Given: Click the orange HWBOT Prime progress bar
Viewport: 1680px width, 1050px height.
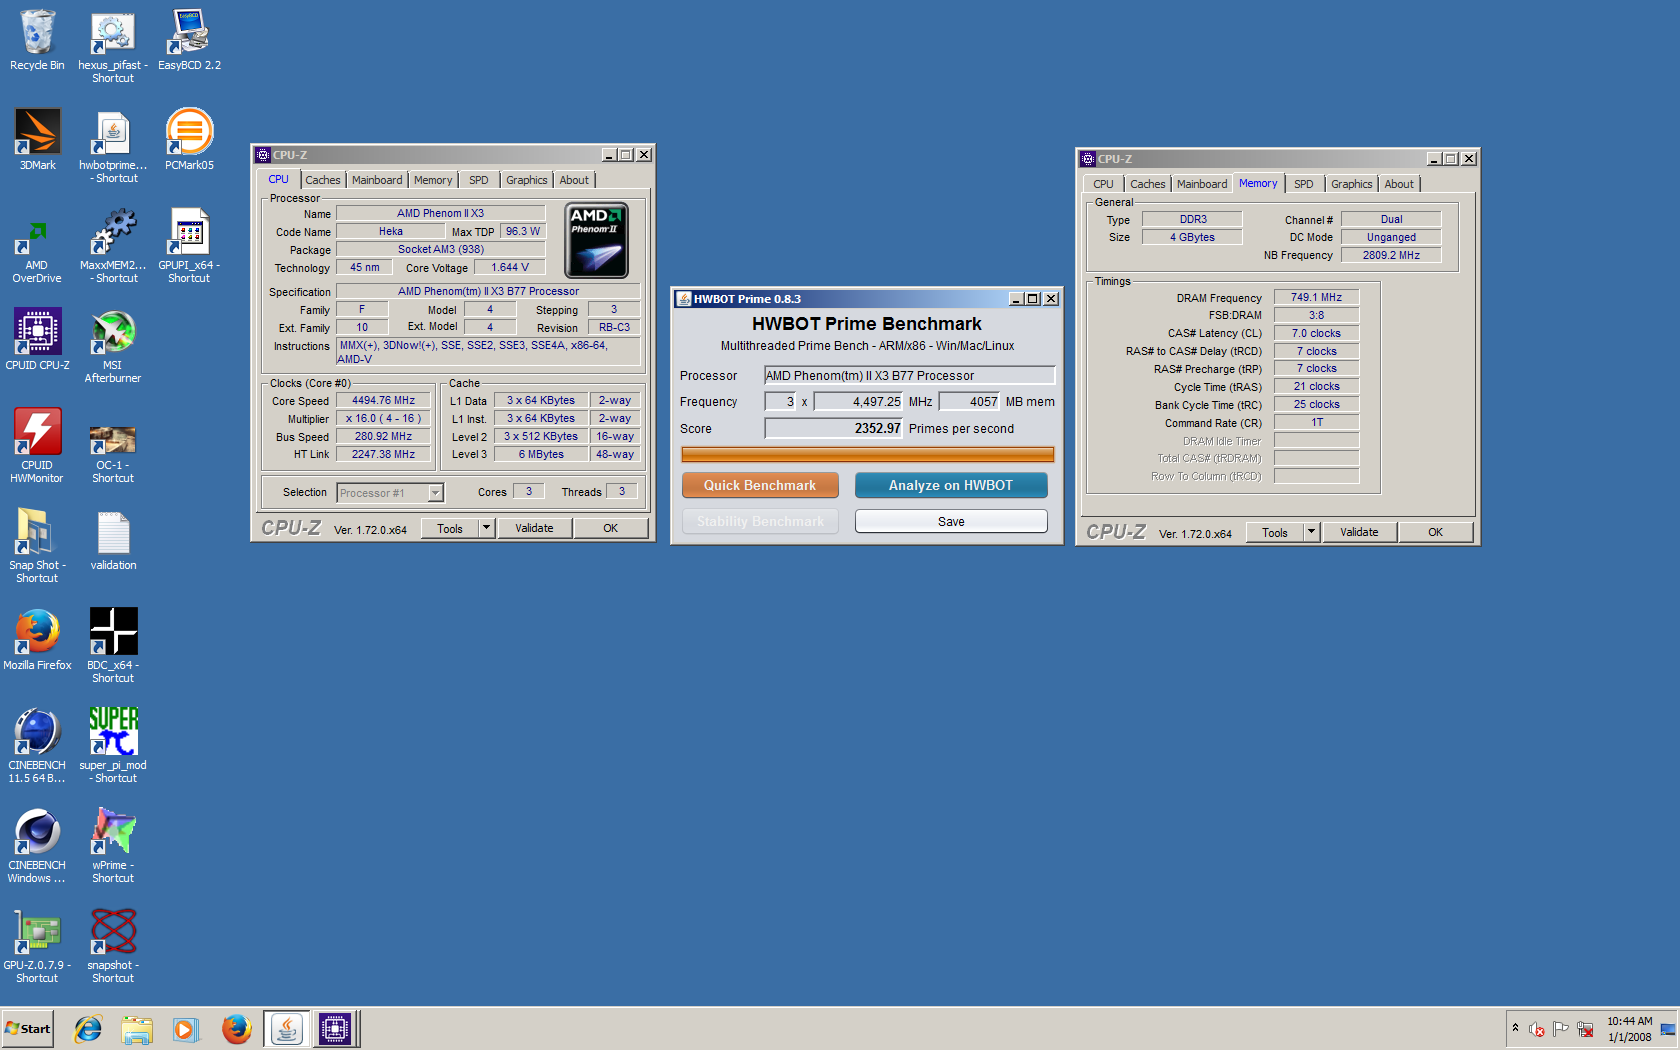Looking at the screenshot, I should 868,454.
